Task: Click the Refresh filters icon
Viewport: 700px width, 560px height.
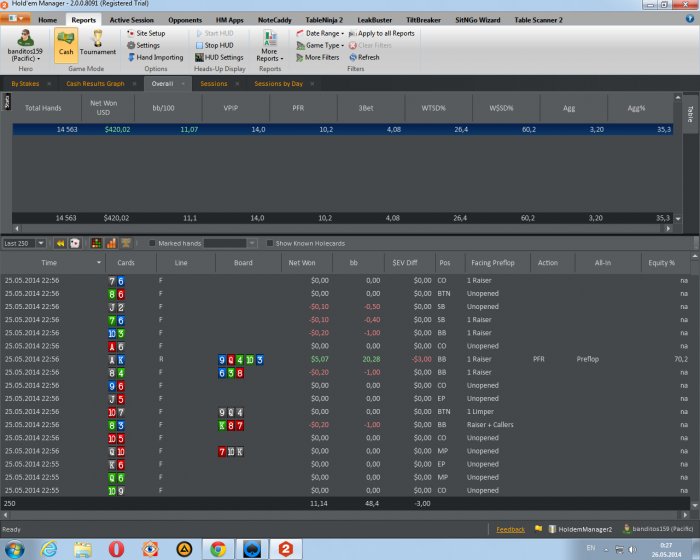Action: [x=355, y=57]
